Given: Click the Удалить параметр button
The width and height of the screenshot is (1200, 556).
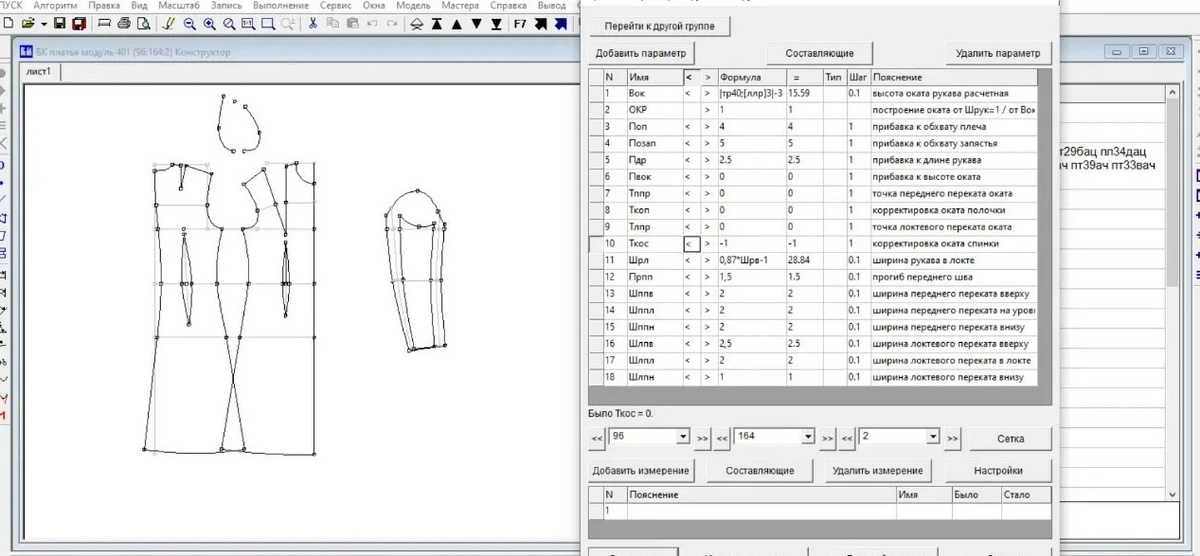Looking at the screenshot, I should [x=997, y=53].
